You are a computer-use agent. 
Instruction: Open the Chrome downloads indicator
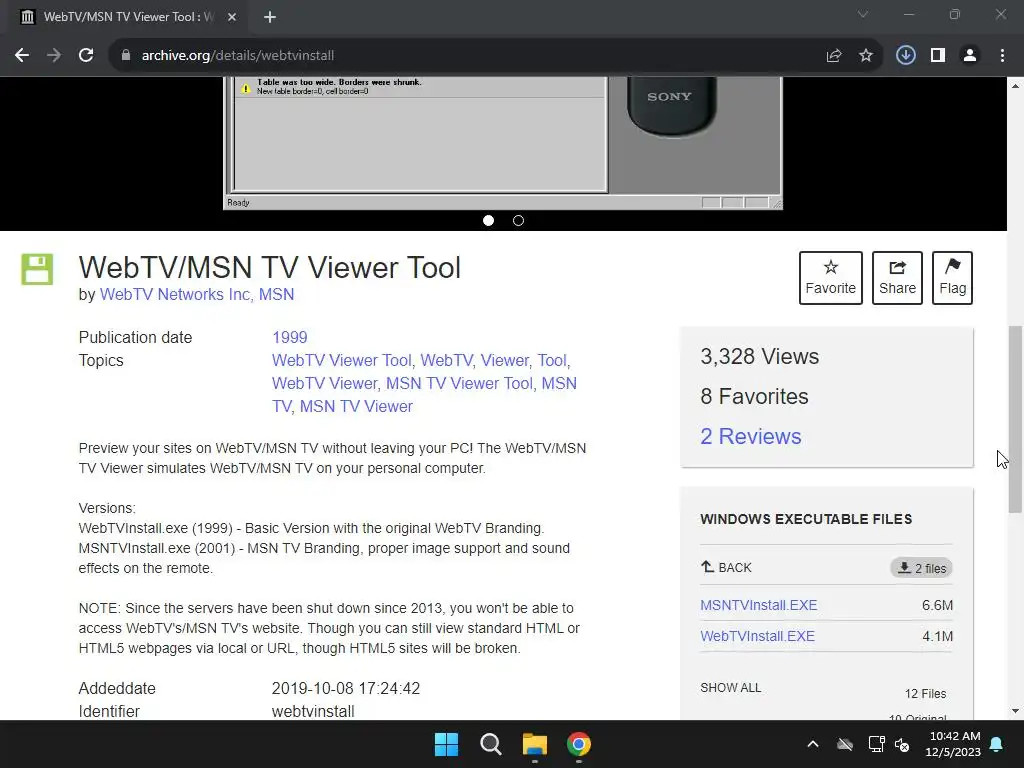[905, 56]
